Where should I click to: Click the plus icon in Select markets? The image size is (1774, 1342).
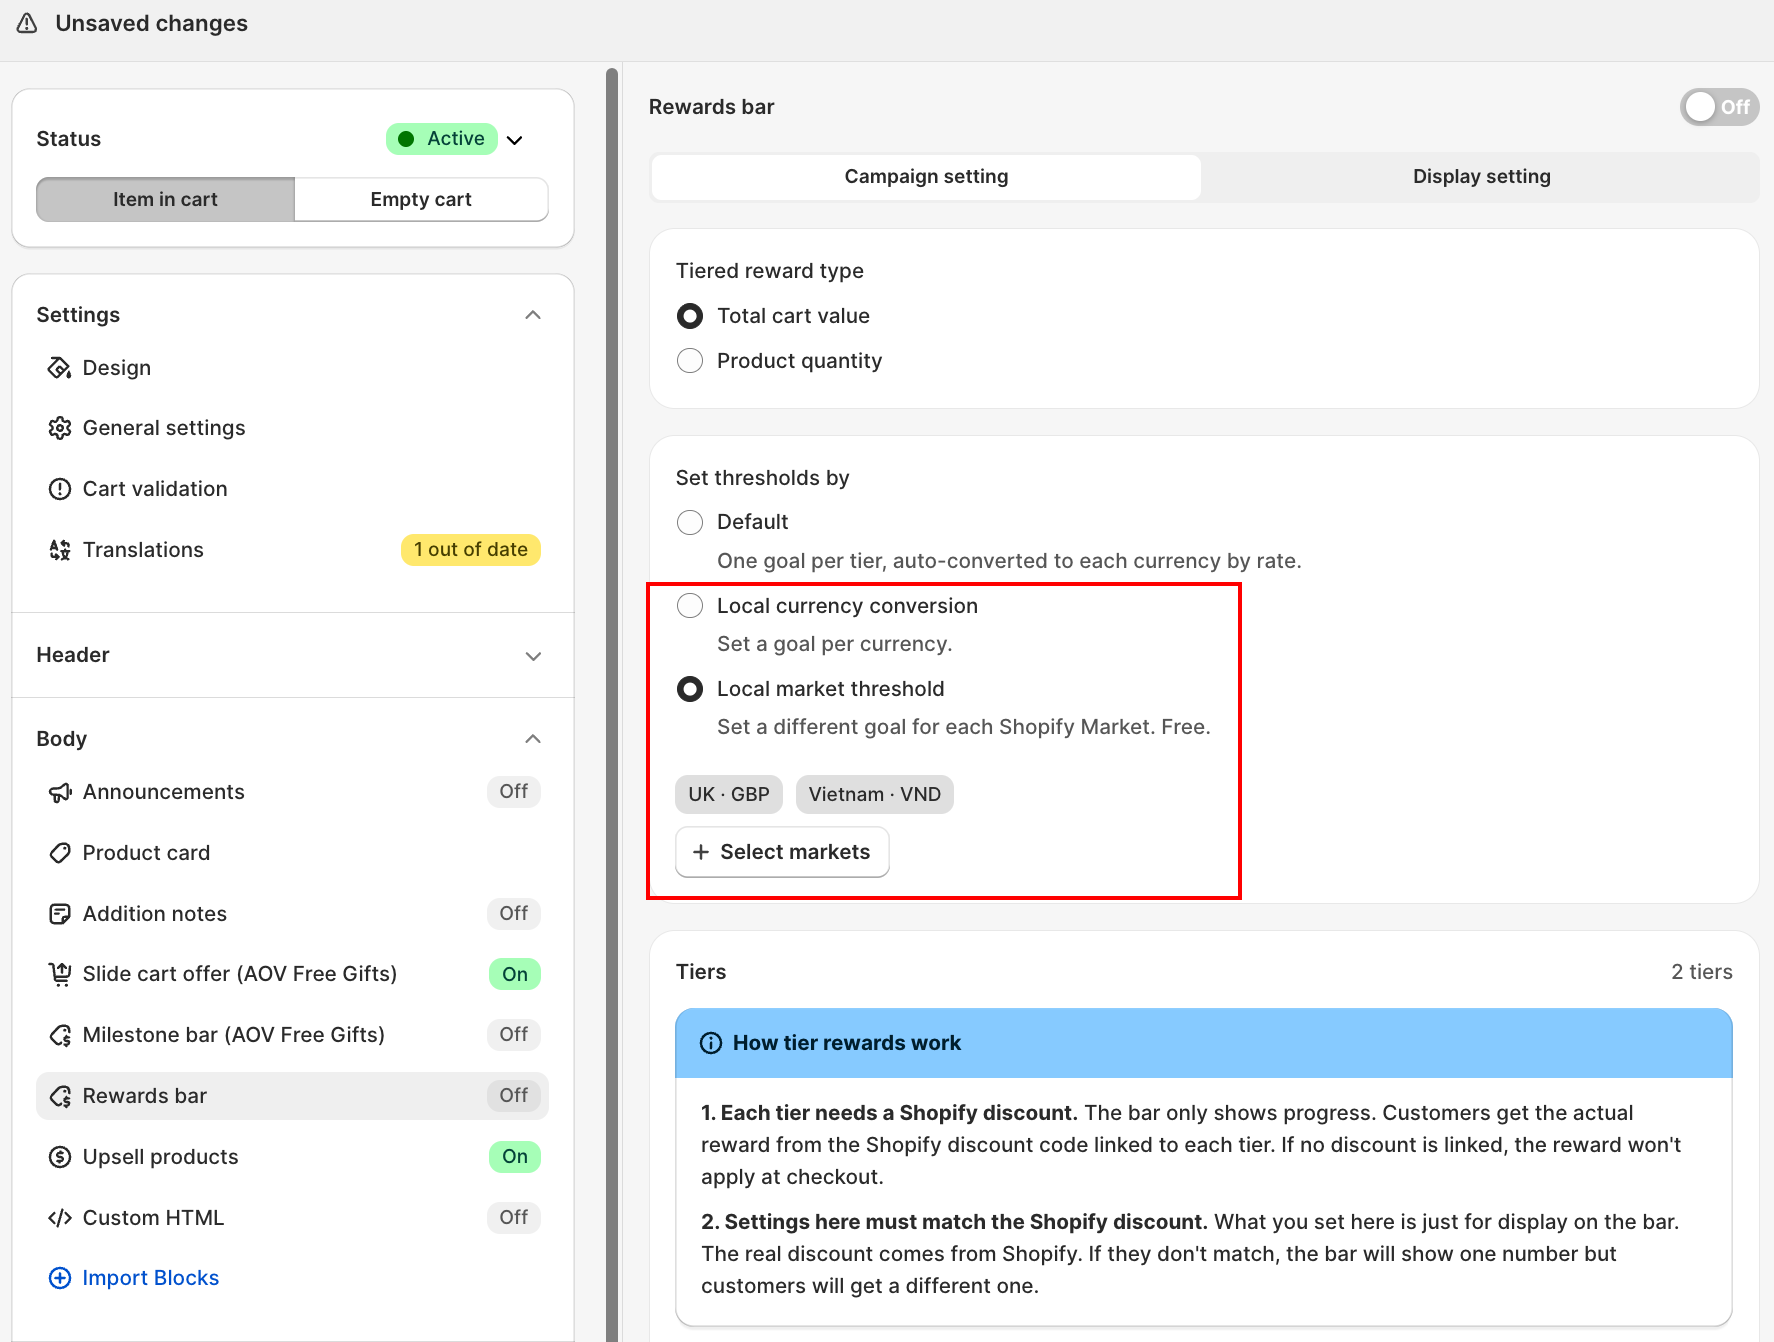(701, 852)
